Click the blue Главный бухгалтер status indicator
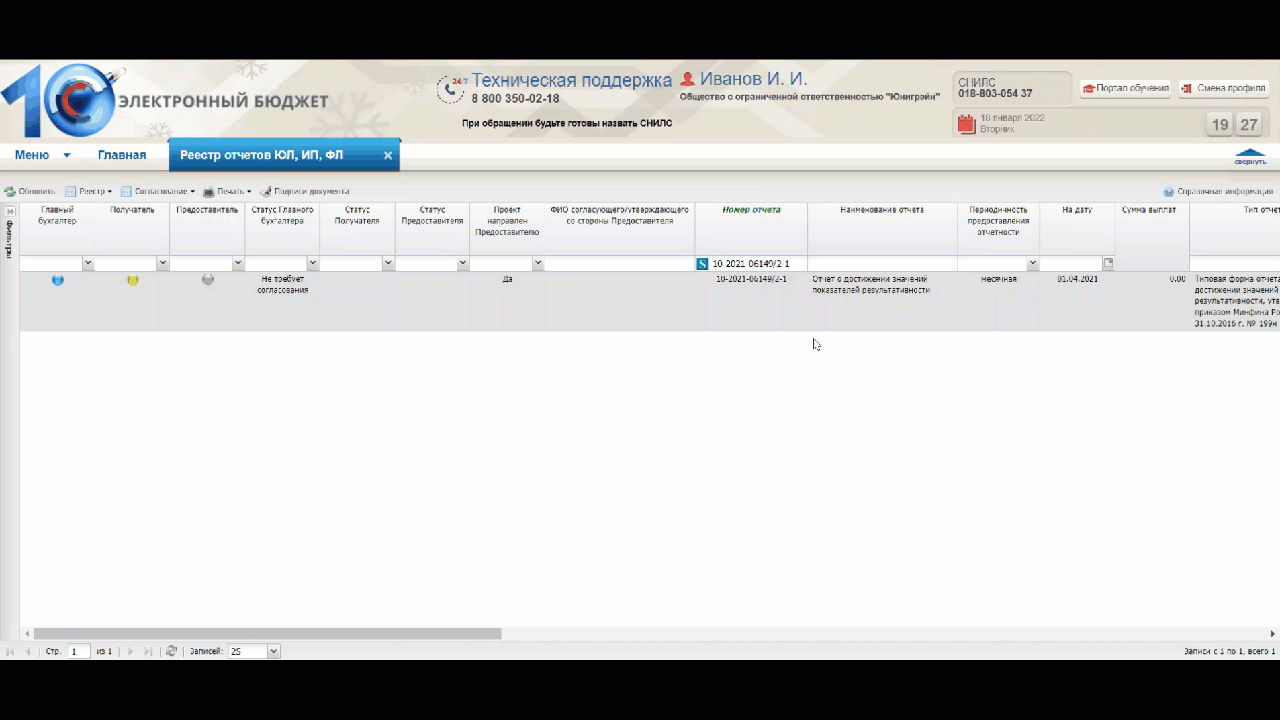Screen dimensions: 1280x720 click(57, 280)
